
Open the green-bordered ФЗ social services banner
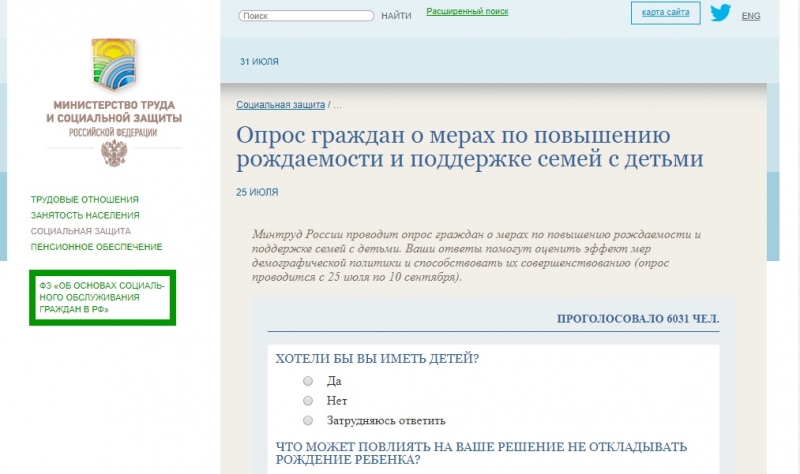[x=102, y=297]
